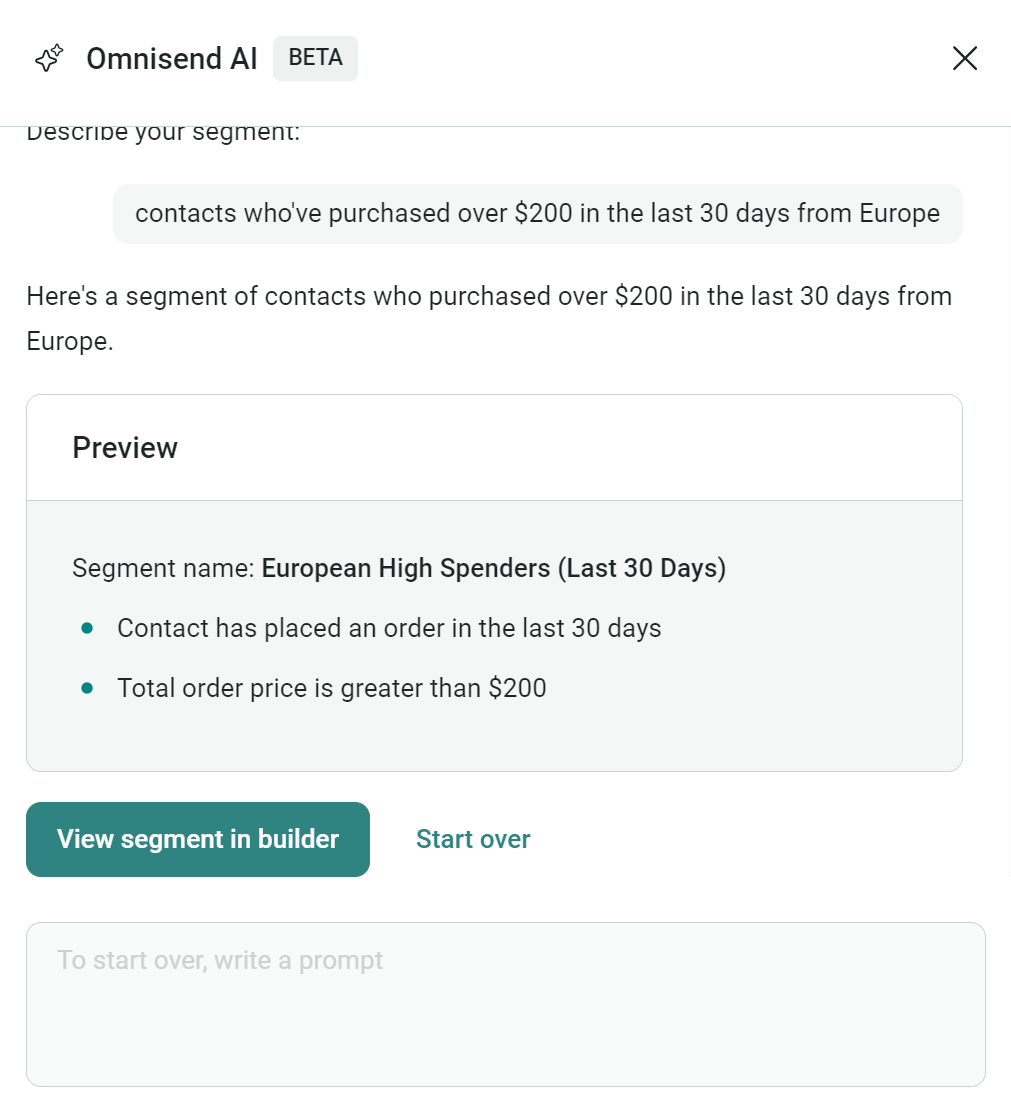Select the original segment prompt bubble
The image size is (1011, 1108).
537,213
